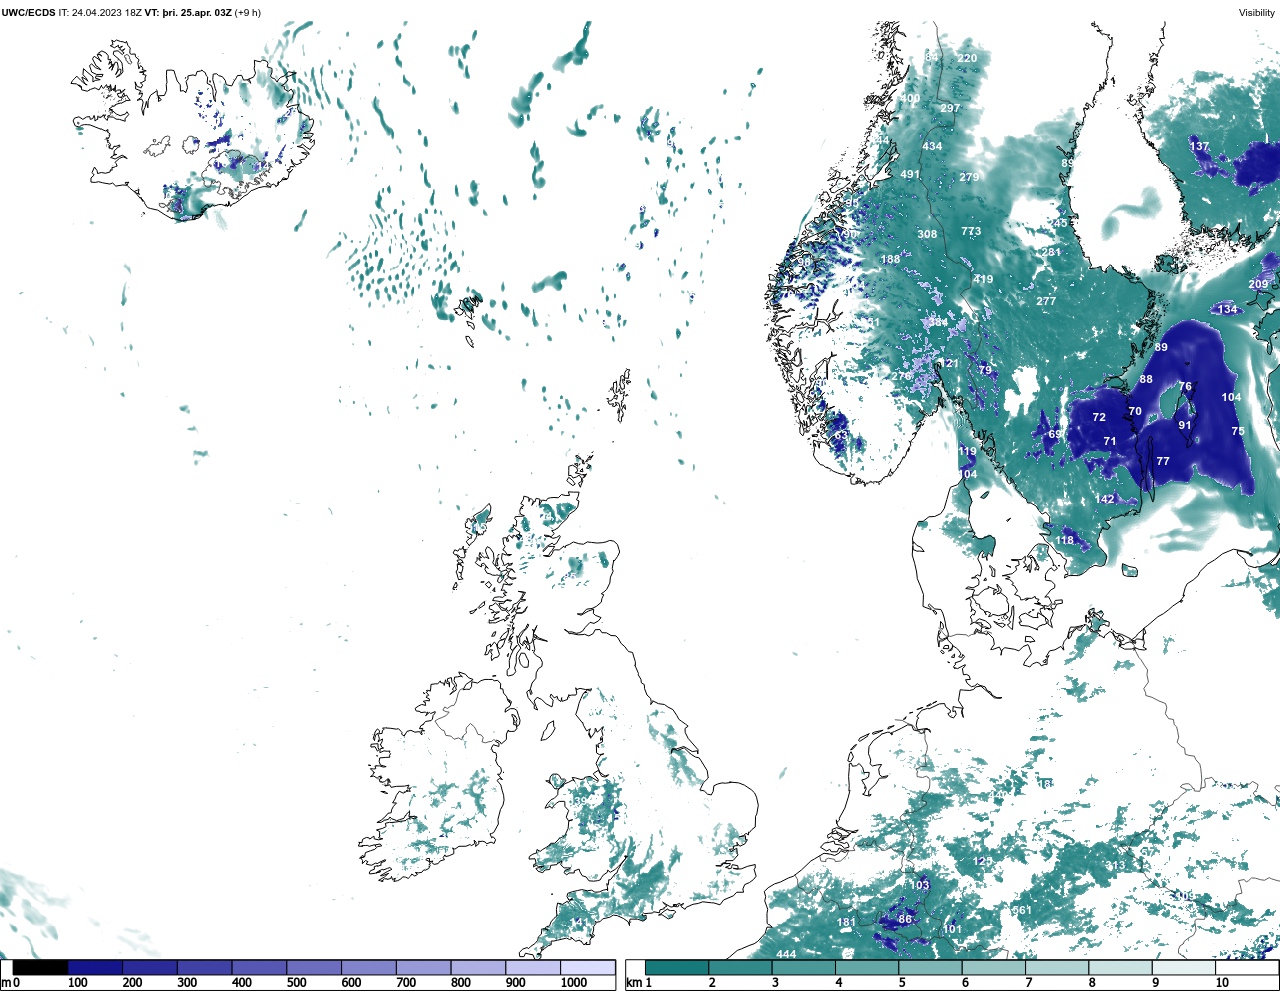Viewport: 1280px width, 991px height.
Task: Select map value '279'
Action: [x=969, y=177]
